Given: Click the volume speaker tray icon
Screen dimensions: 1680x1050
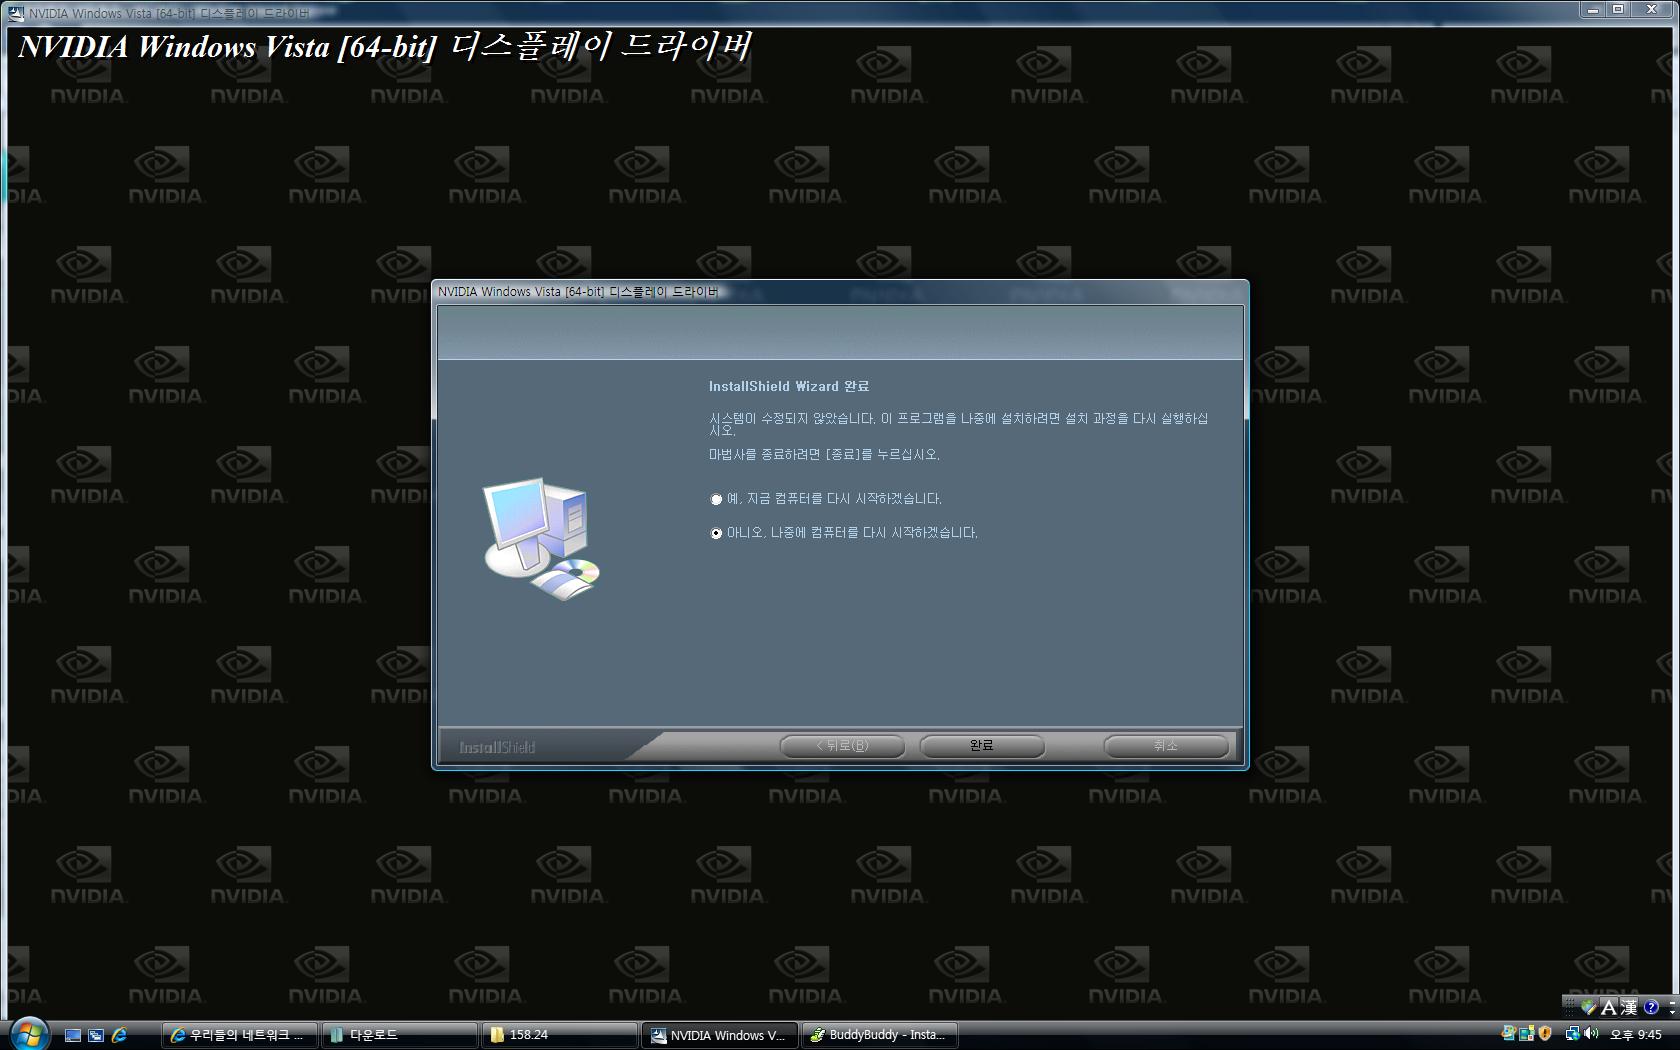Looking at the screenshot, I should point(1591,1033).
